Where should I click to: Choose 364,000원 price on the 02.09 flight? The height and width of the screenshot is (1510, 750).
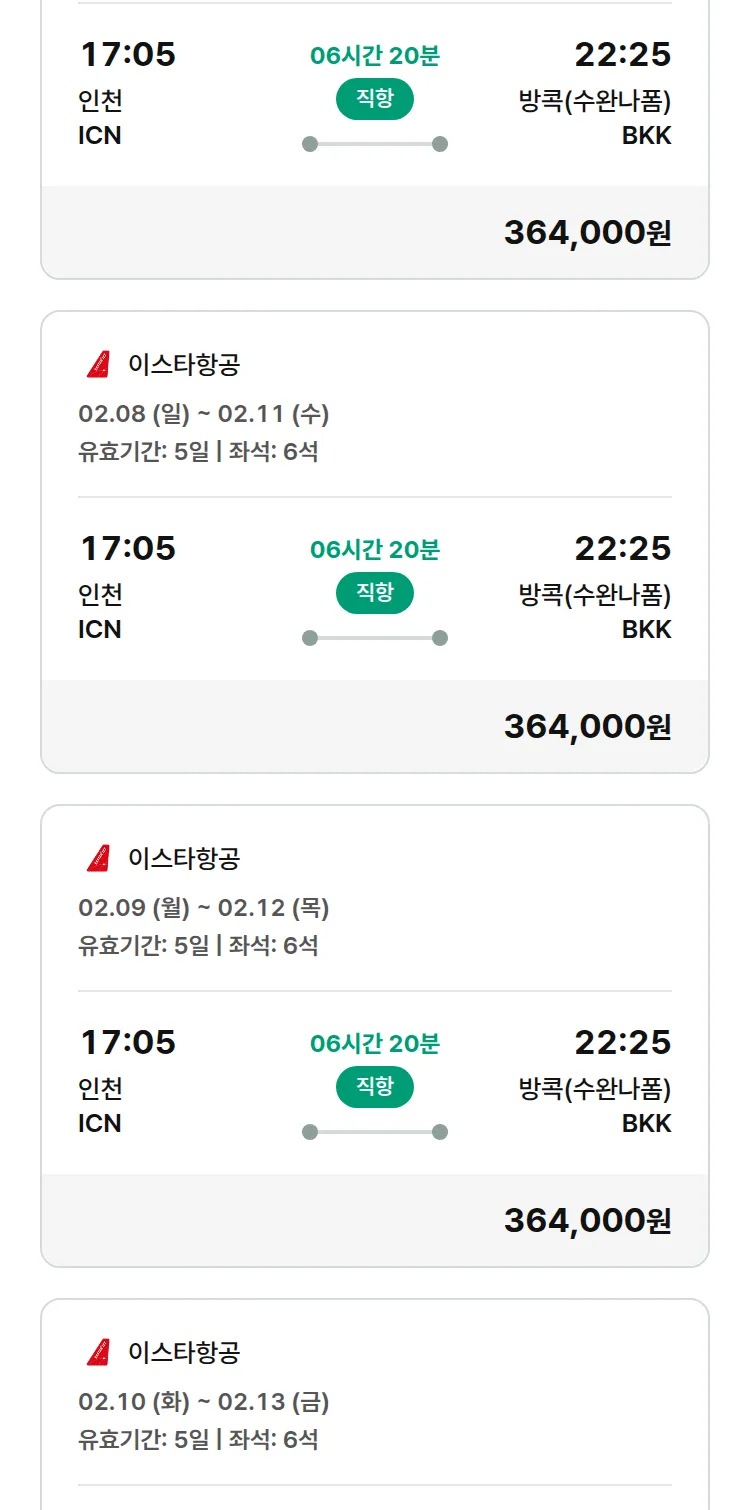click(587, 1221)
